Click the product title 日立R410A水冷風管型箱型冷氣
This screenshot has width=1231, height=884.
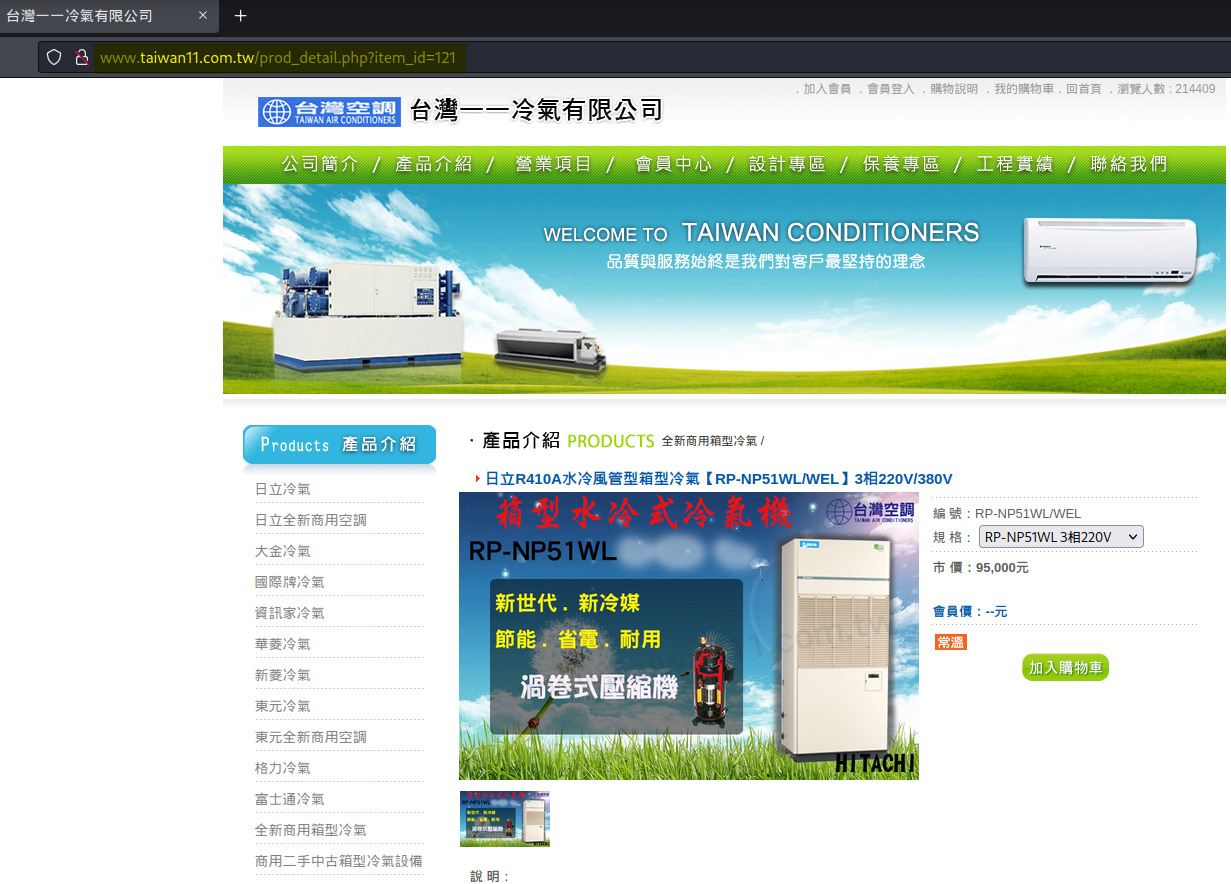718,479
